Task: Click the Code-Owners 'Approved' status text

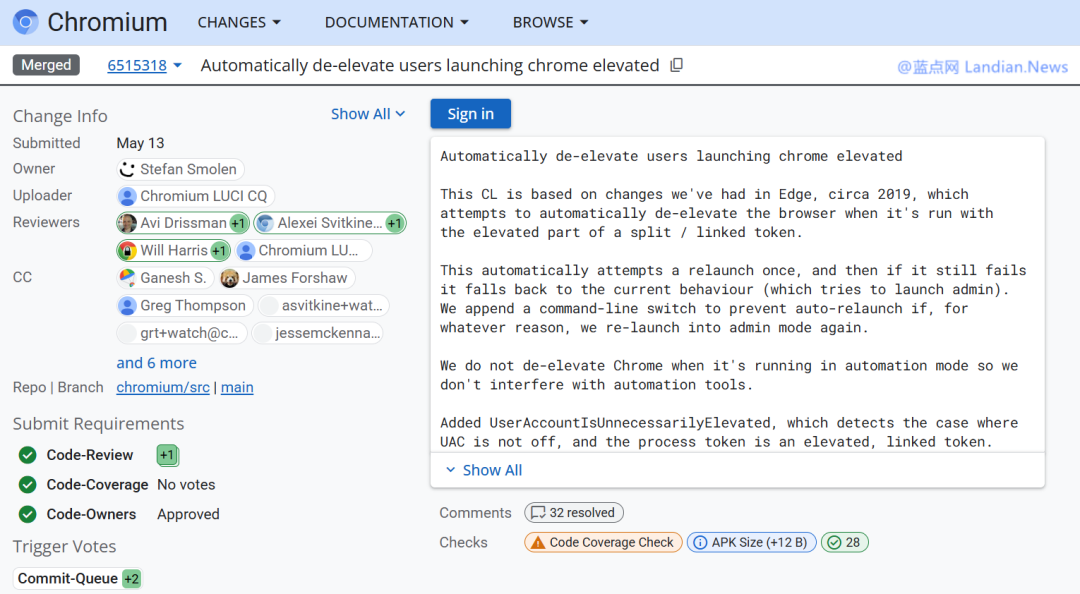Action: click(188, 514)
